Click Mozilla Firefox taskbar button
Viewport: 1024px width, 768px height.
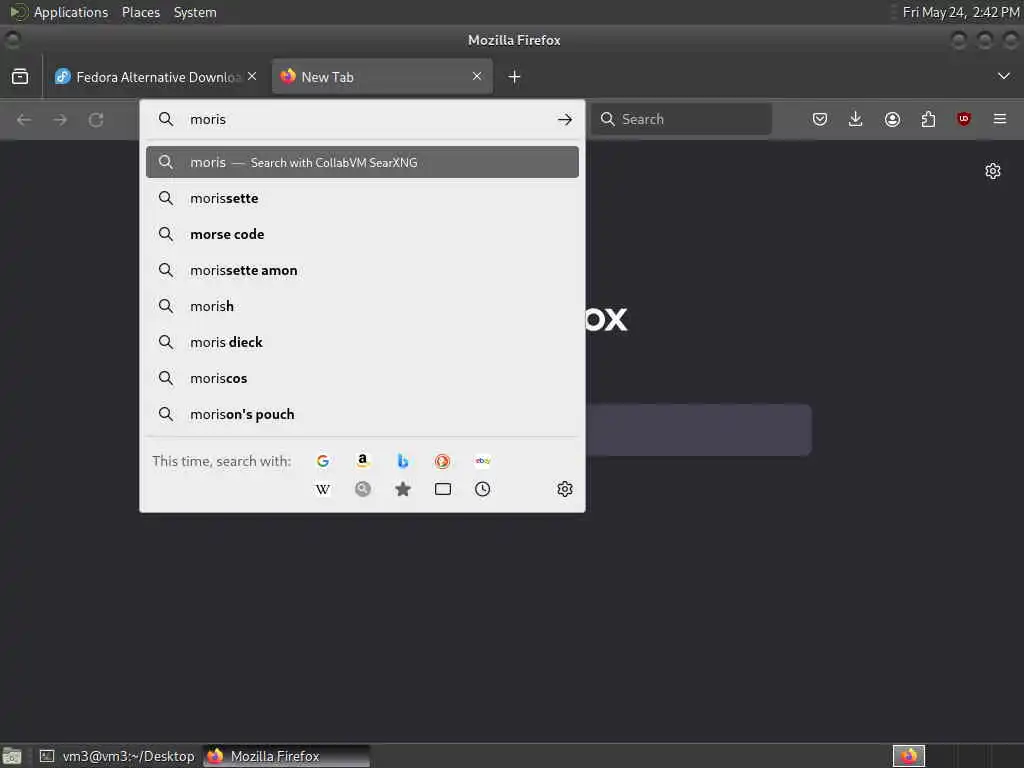pyautogui.click(x=286, y=756)
